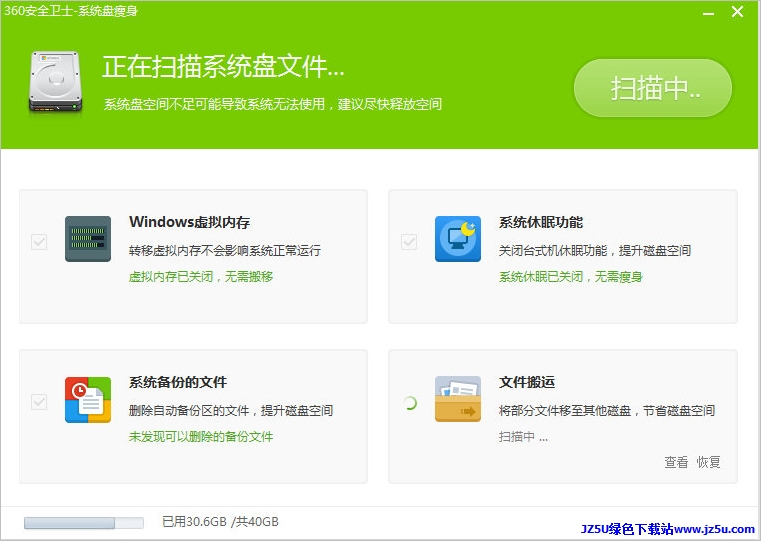
Task: Click the Windows虚拟内存 title
Action: pyautogui.click(x=190, y=222)
